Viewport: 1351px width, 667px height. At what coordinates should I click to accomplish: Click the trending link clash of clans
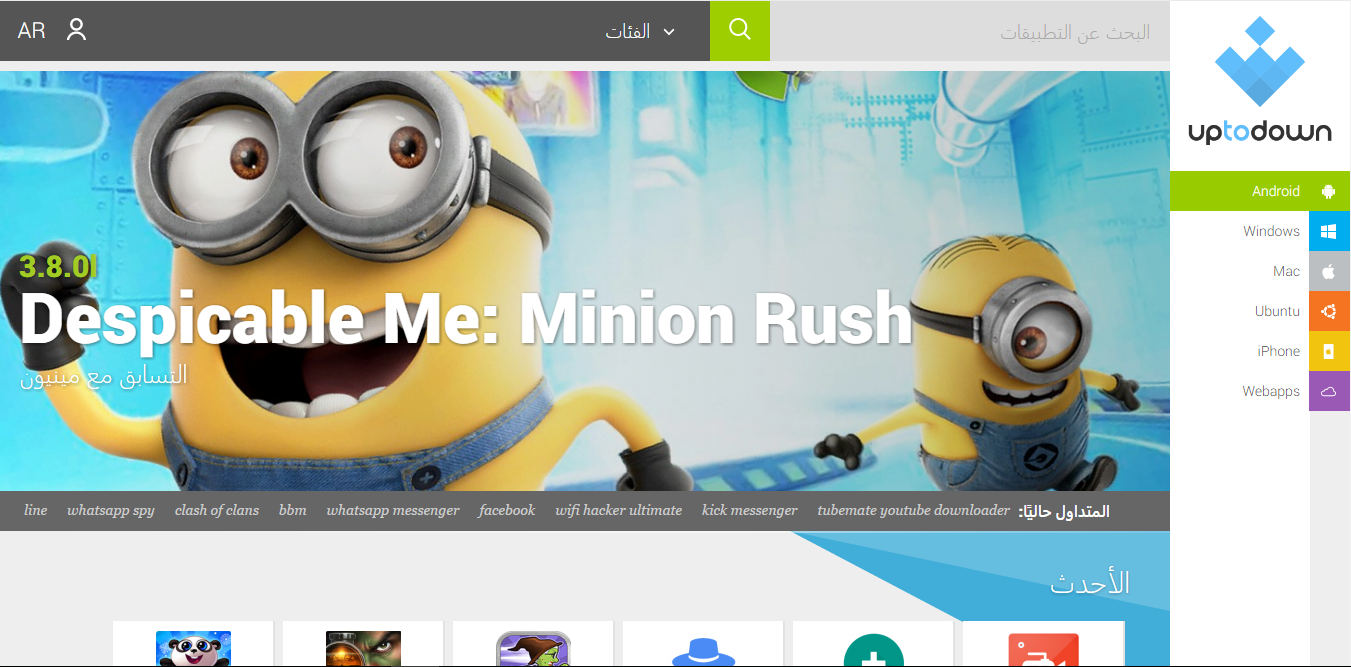coord(217,510)
